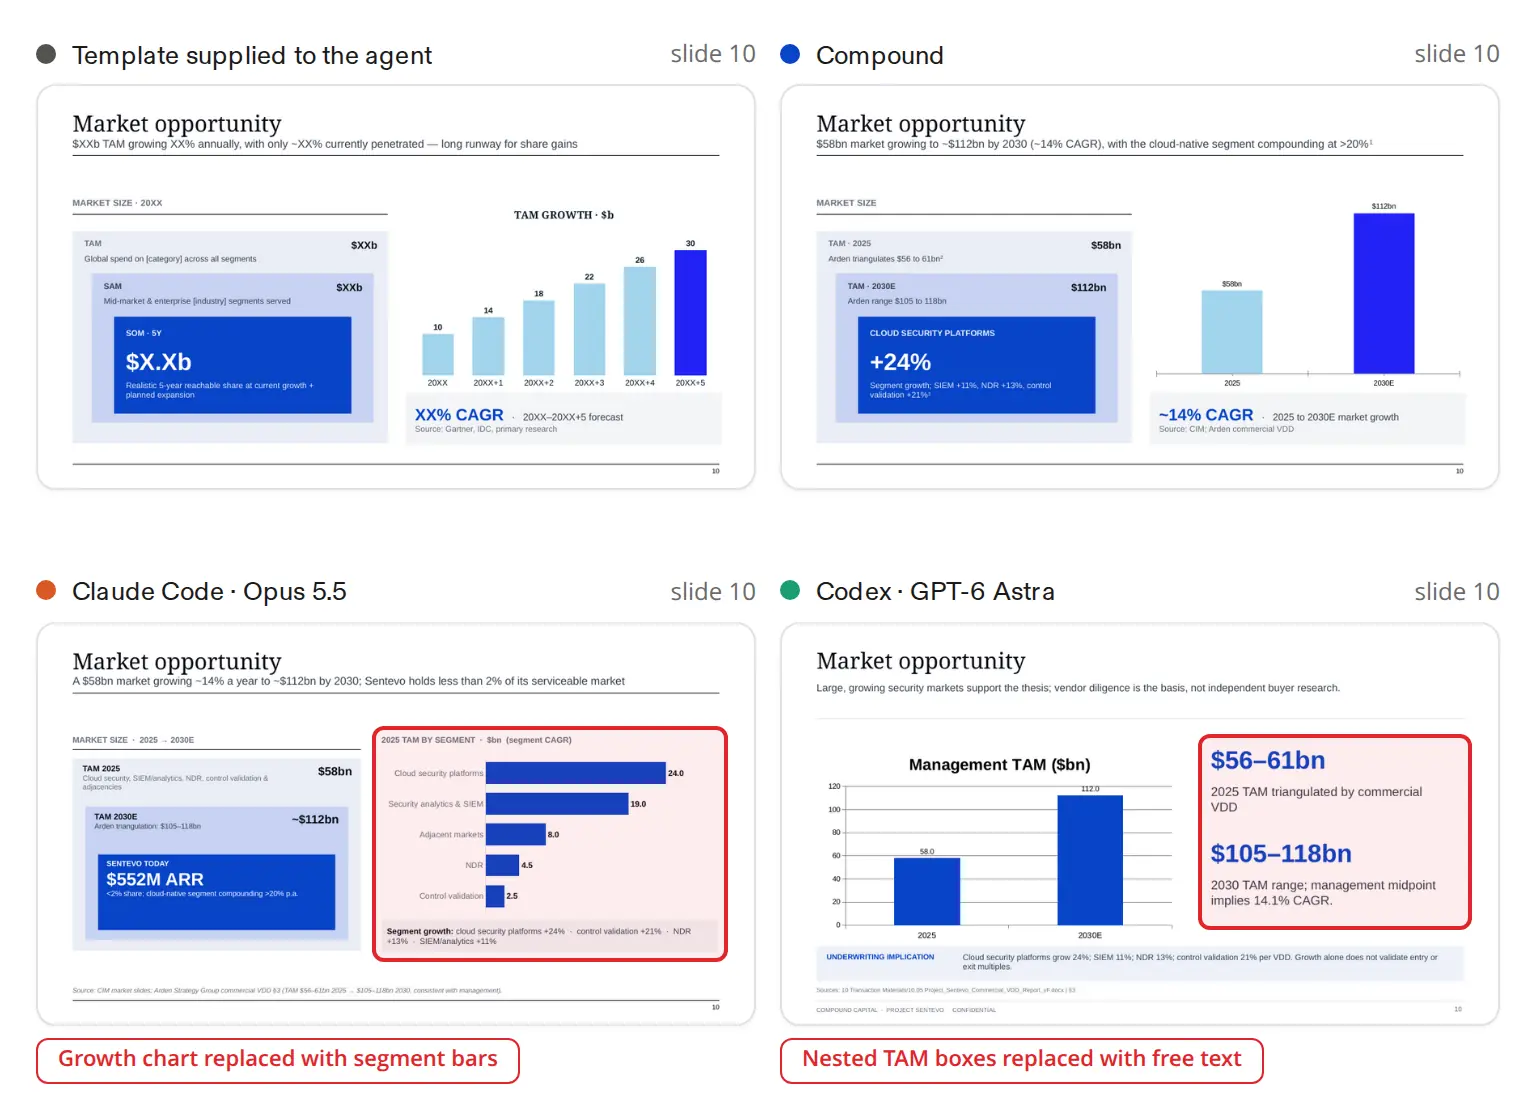Click the dark blue 20XX+5 bar in Template chart
Image resolution: width=1536 pixels, height=1120 pixels.
[690, 312]
